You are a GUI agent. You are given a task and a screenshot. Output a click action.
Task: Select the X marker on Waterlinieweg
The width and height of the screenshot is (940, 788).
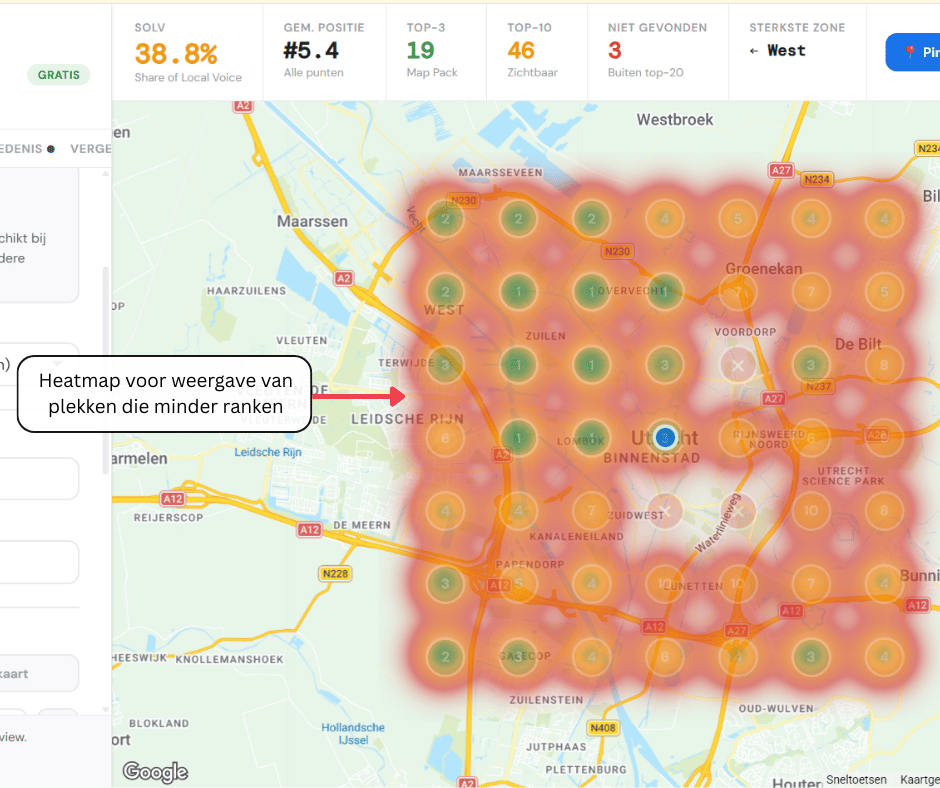pos(738,510)
